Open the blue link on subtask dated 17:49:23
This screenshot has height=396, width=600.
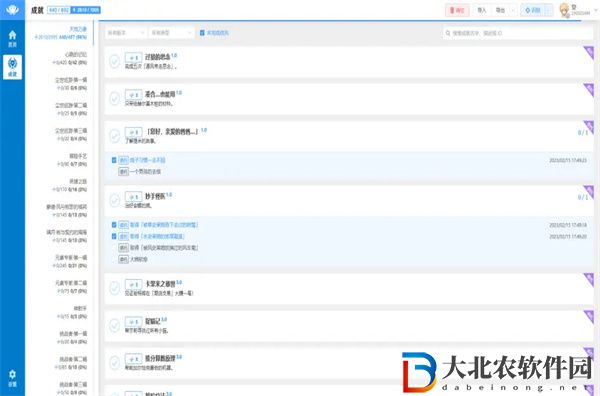coord(147,160)
